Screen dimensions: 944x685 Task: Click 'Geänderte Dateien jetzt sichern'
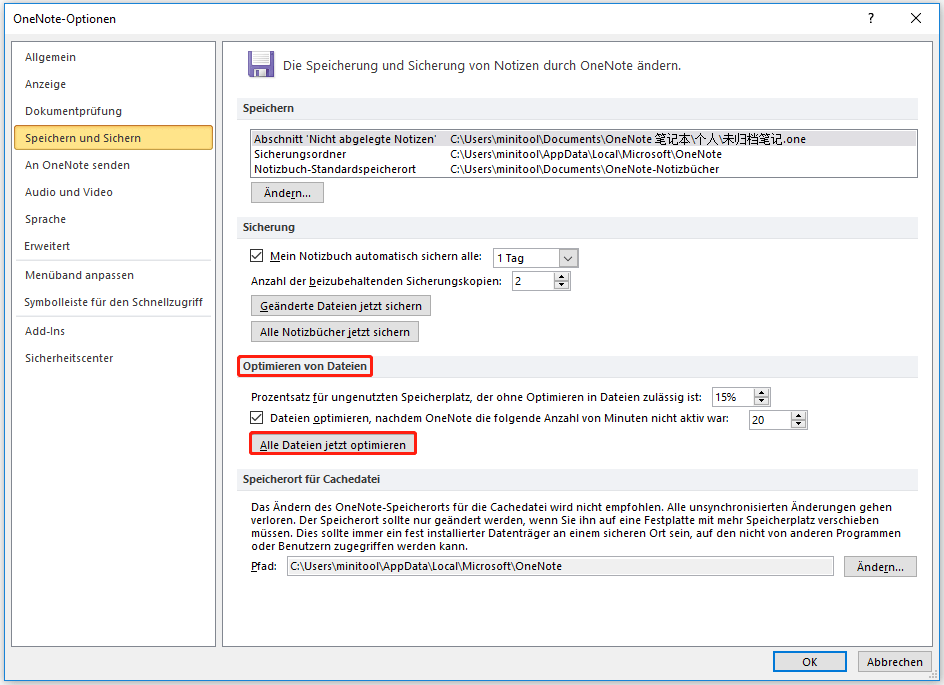(x=341, y=306)
